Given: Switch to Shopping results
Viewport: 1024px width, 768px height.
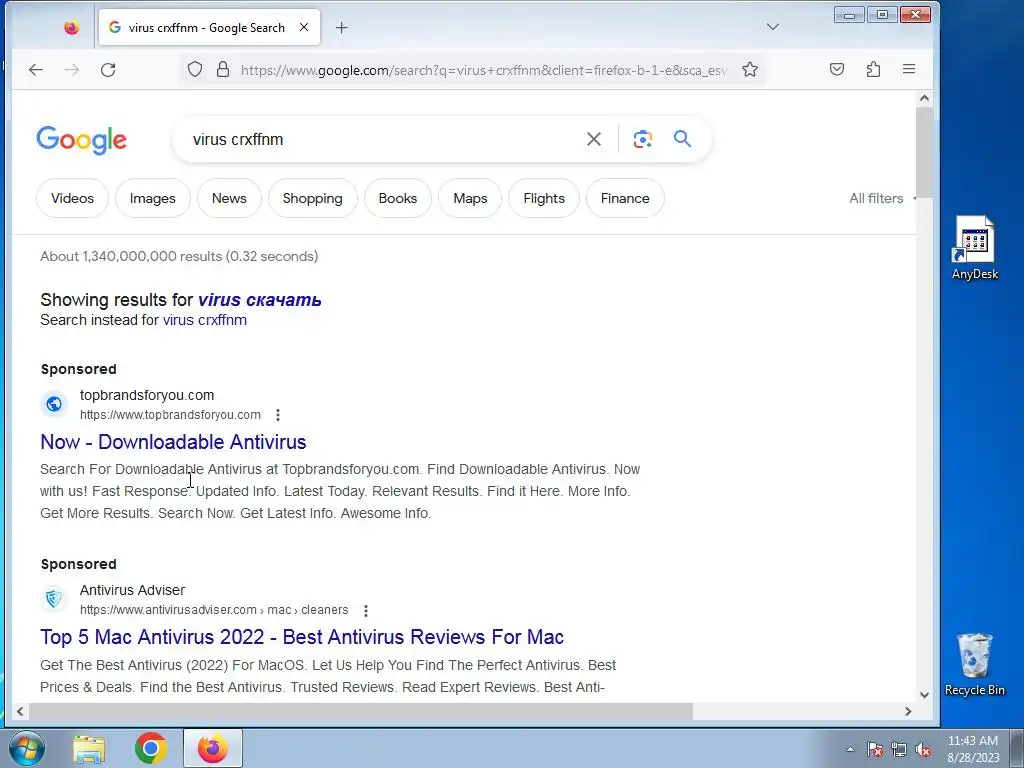Looking at the screenshot, I should pyautogui.click(x=312, y=198).
